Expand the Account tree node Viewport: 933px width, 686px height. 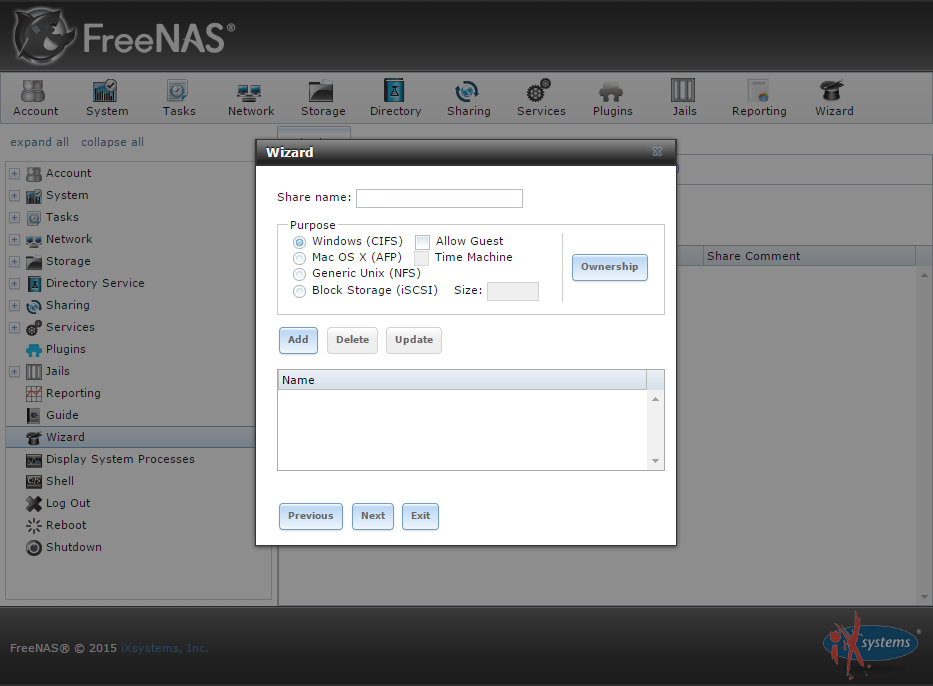(x=14, y=174)
